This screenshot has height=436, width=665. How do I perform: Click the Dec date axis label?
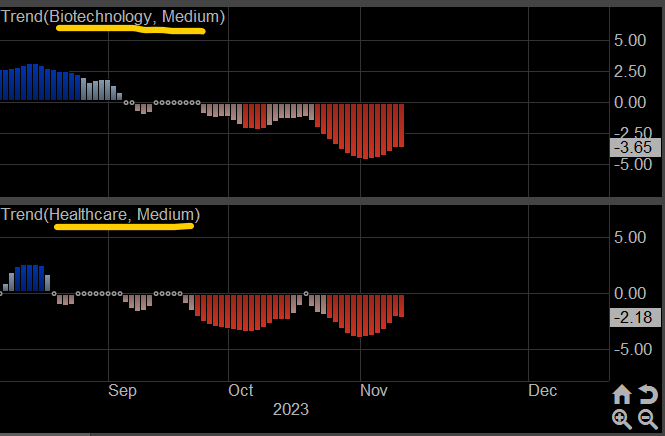pyautogui.click(x=542, y=391)
